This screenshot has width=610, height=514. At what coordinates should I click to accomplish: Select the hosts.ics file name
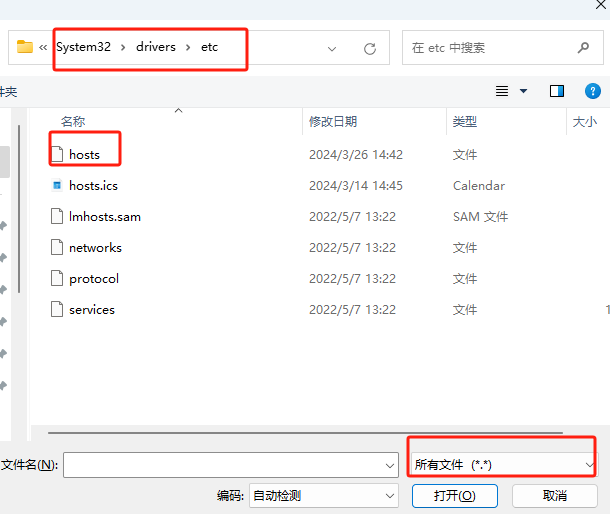(93, 186)
